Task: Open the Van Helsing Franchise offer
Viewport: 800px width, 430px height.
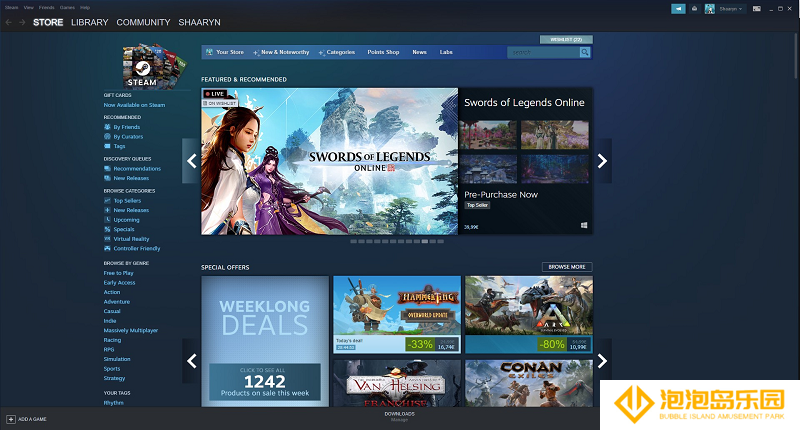Action: 397,383
